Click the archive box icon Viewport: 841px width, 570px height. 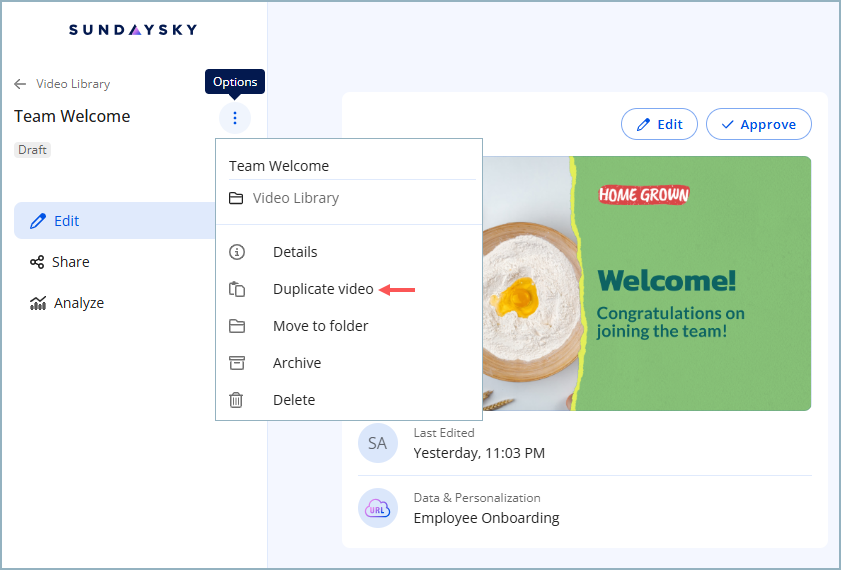[x=237, y=363]
